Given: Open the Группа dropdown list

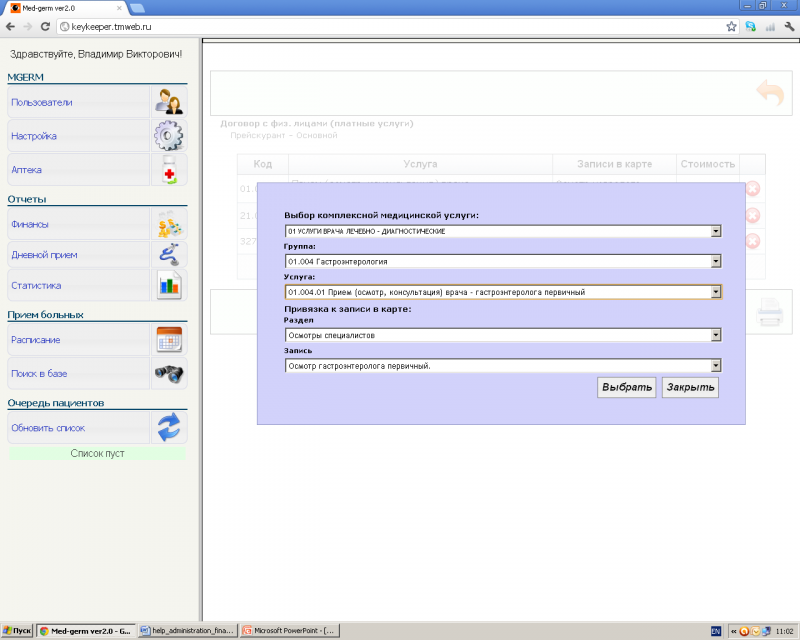Looking at the screenshot, I should pos(715,262).
